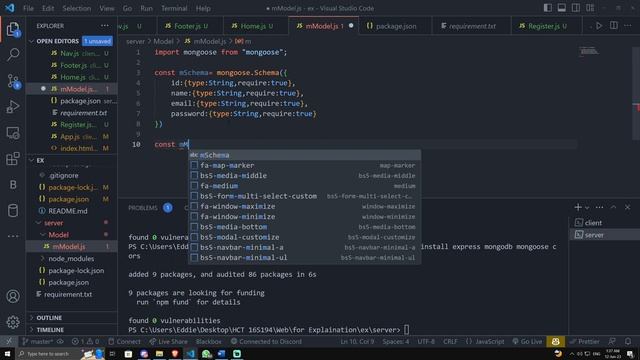Open Explorer Views and More Actions
Image resolution: width=640 pixels, height=360 pixels.
coord(105,26)
